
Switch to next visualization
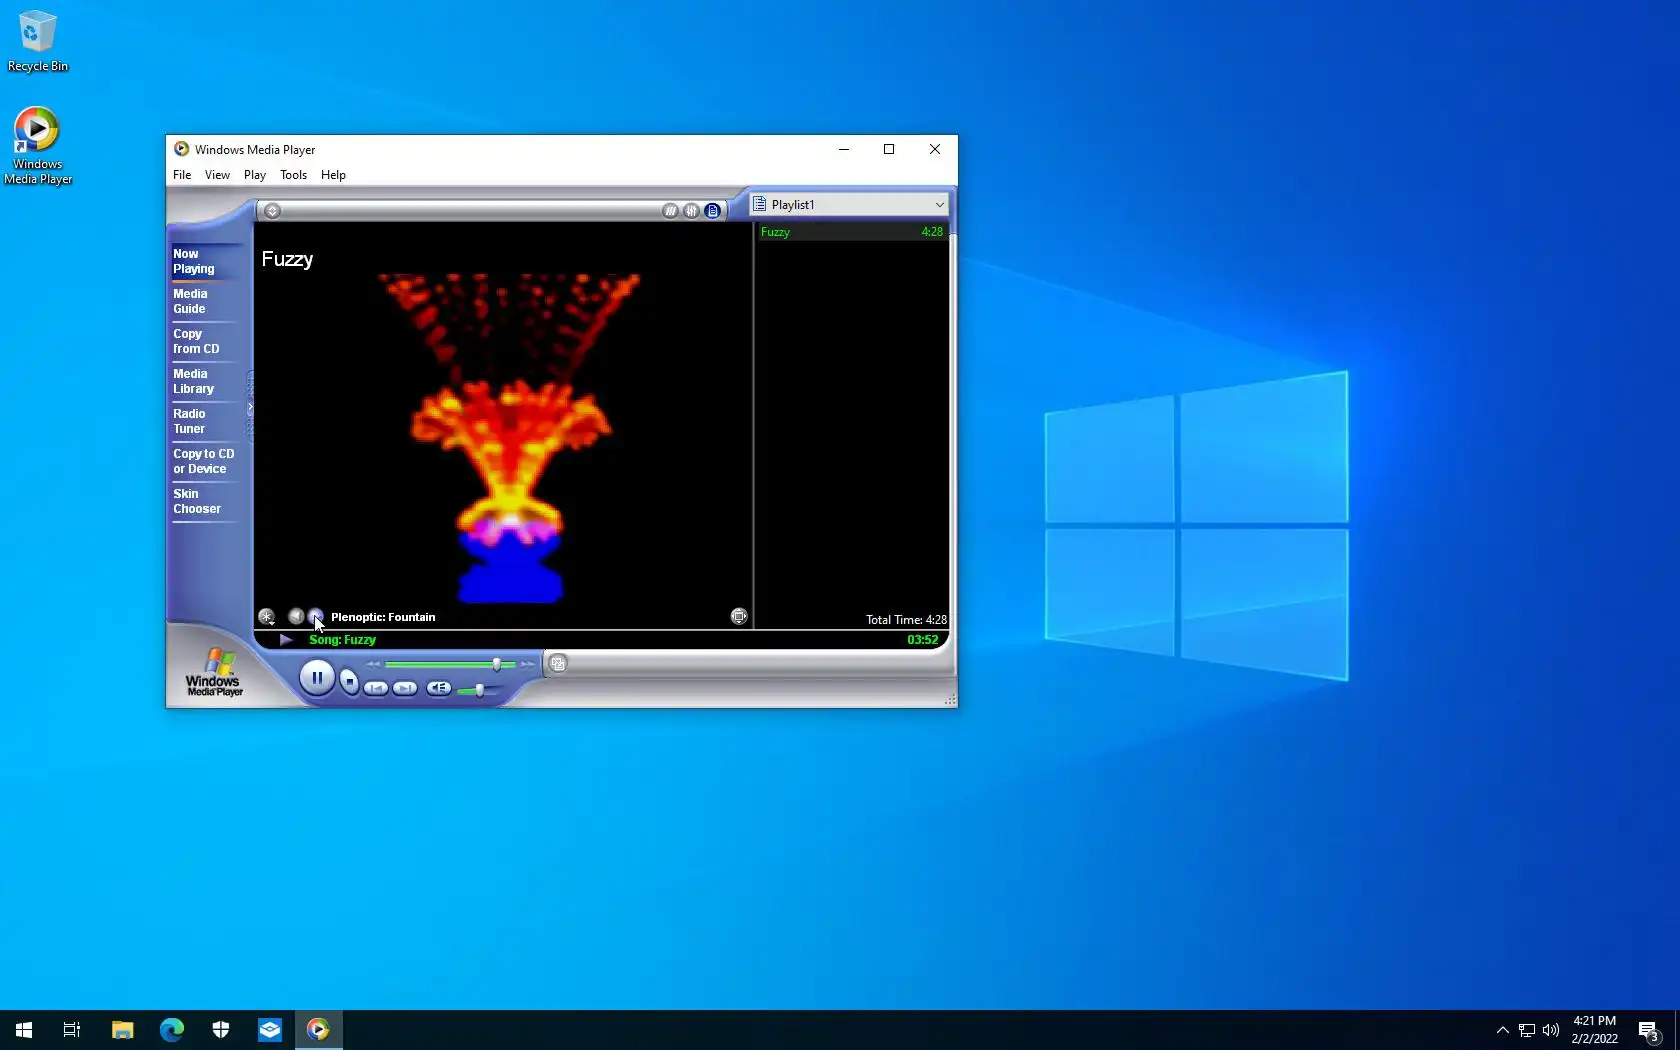pos(315,616)
